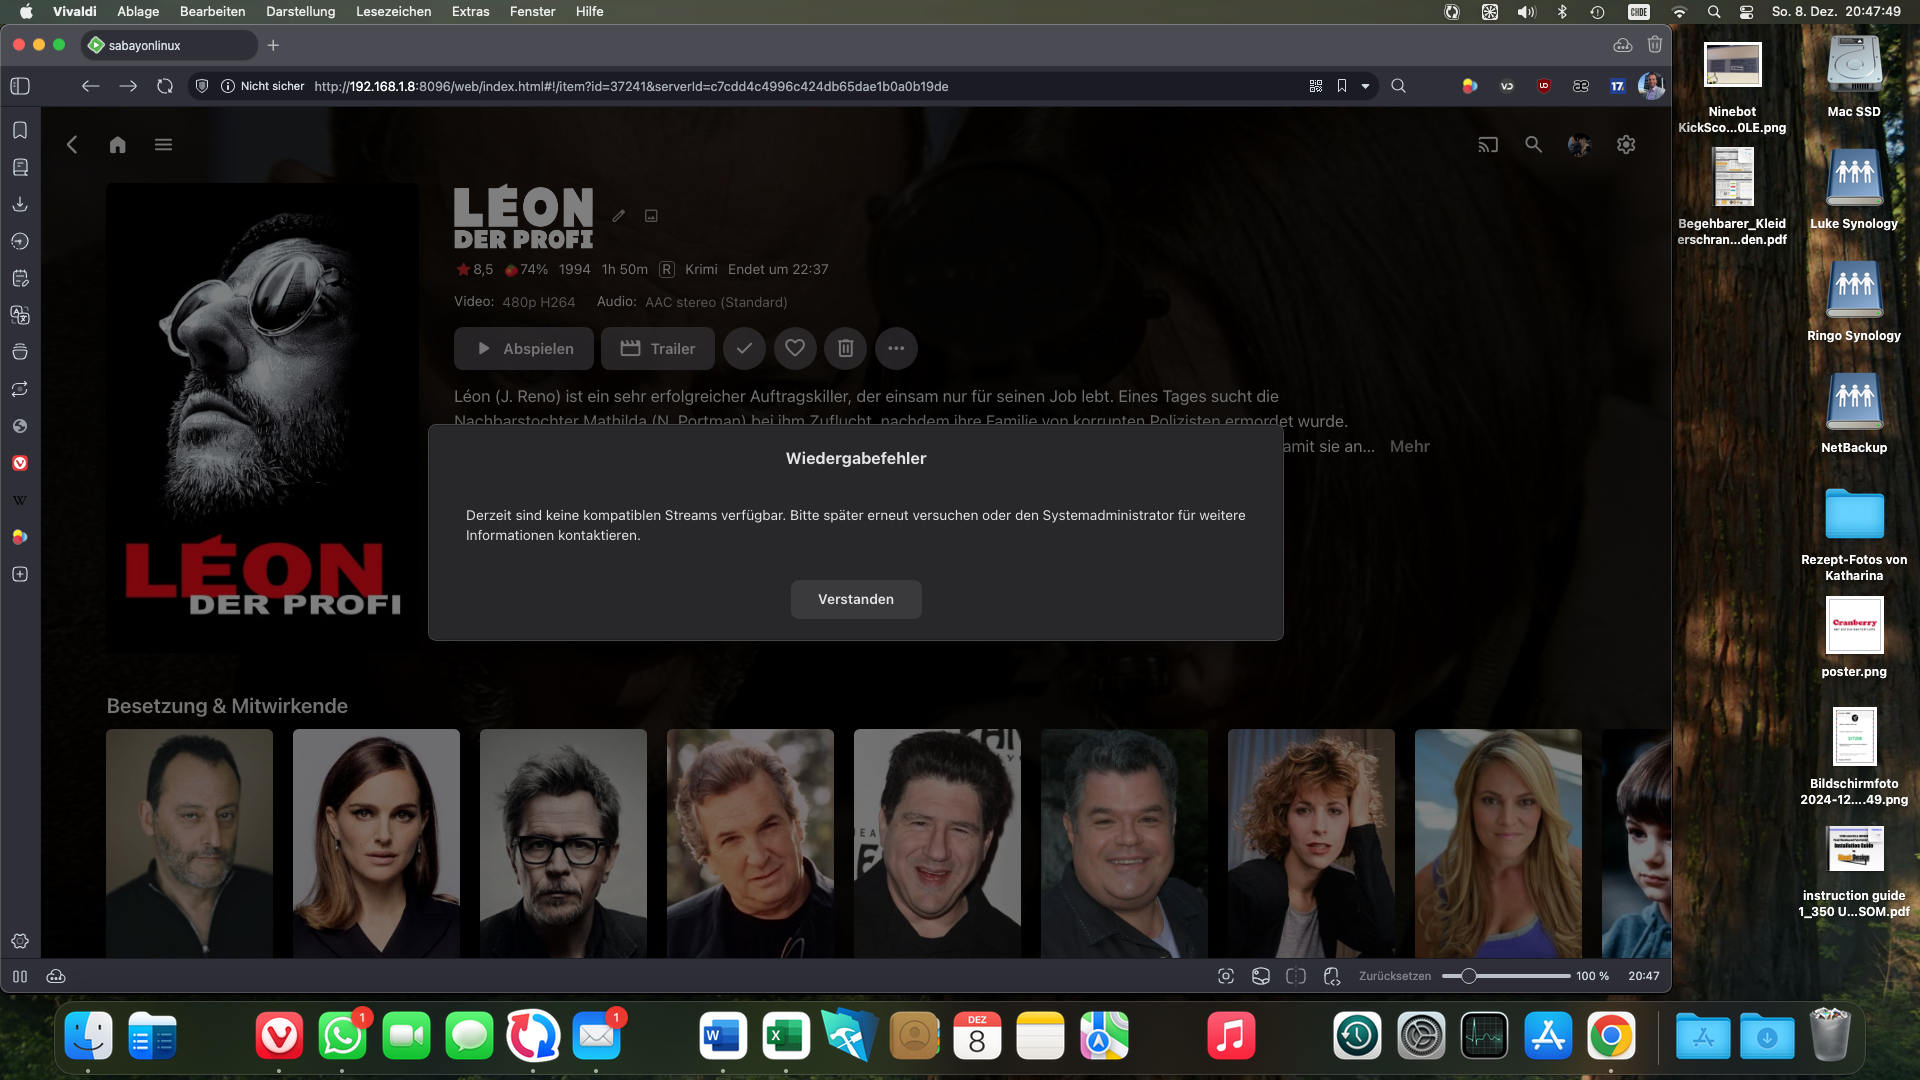Viewport: 1920px width, 1080px height.
Task: Mark movie as played checkmark
Action: (744, 349)
